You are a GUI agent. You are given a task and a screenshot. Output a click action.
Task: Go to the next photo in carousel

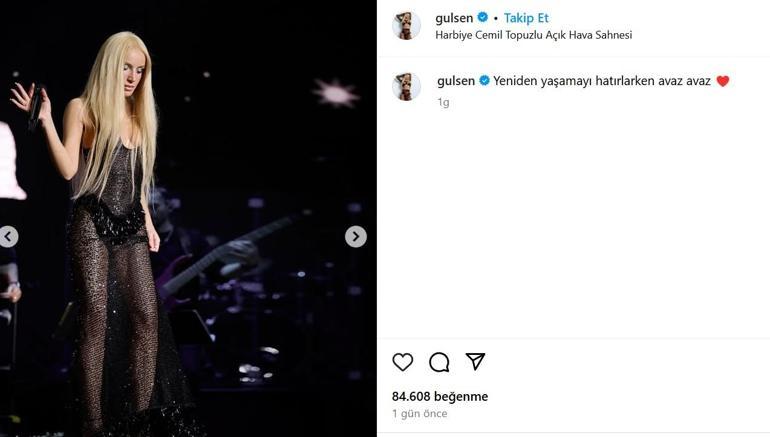[356, 237]
